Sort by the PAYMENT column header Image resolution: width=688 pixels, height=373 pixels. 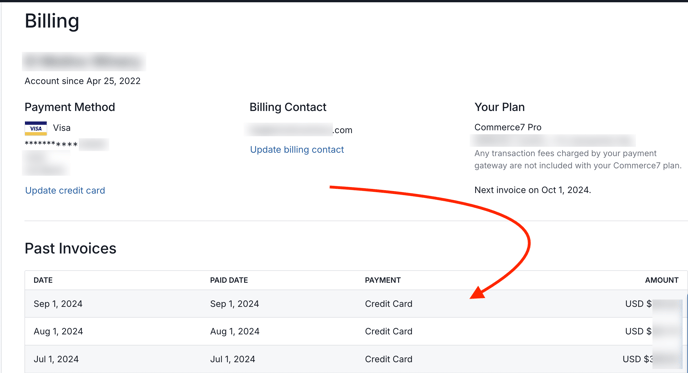click(x=383, y=280)
